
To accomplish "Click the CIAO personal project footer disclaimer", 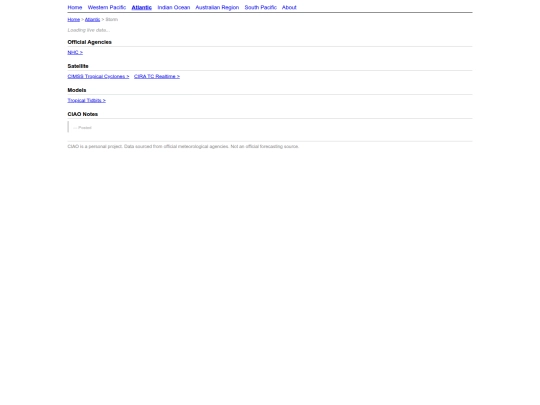I will point(183,146).
